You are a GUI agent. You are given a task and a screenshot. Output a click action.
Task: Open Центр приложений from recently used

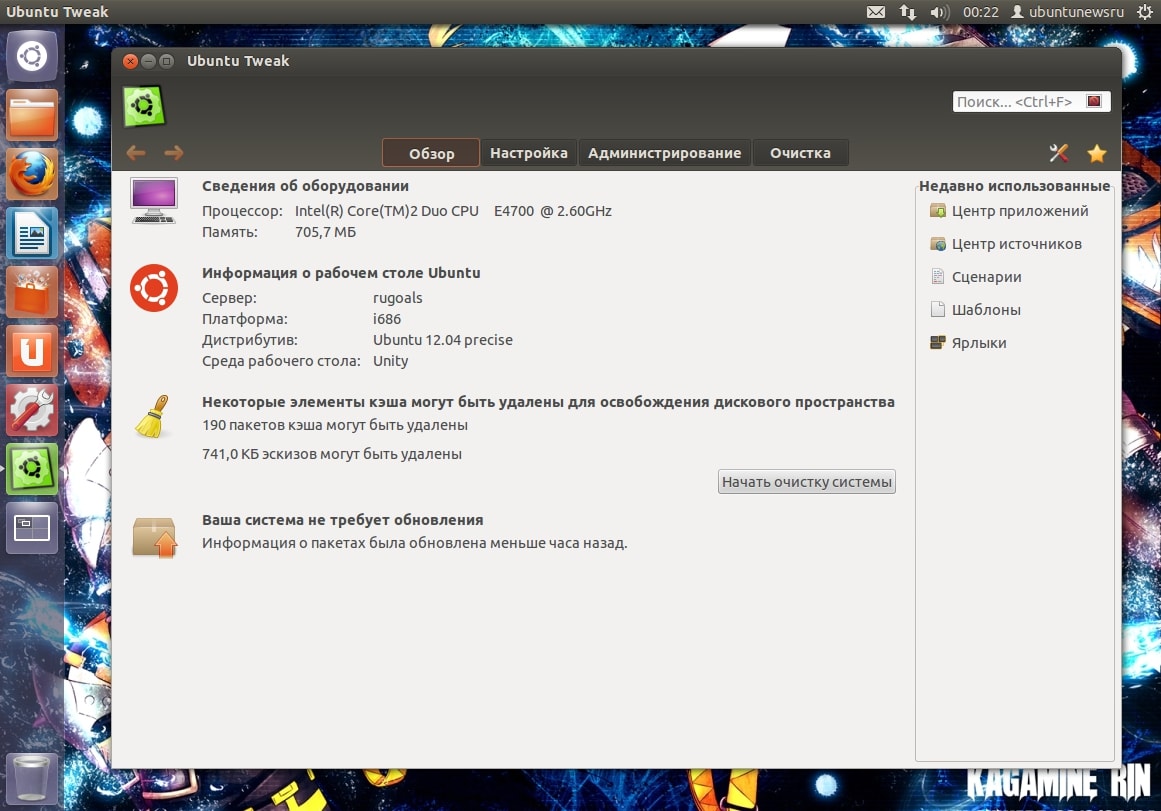pyautogui.click(x=1010, y=211)
